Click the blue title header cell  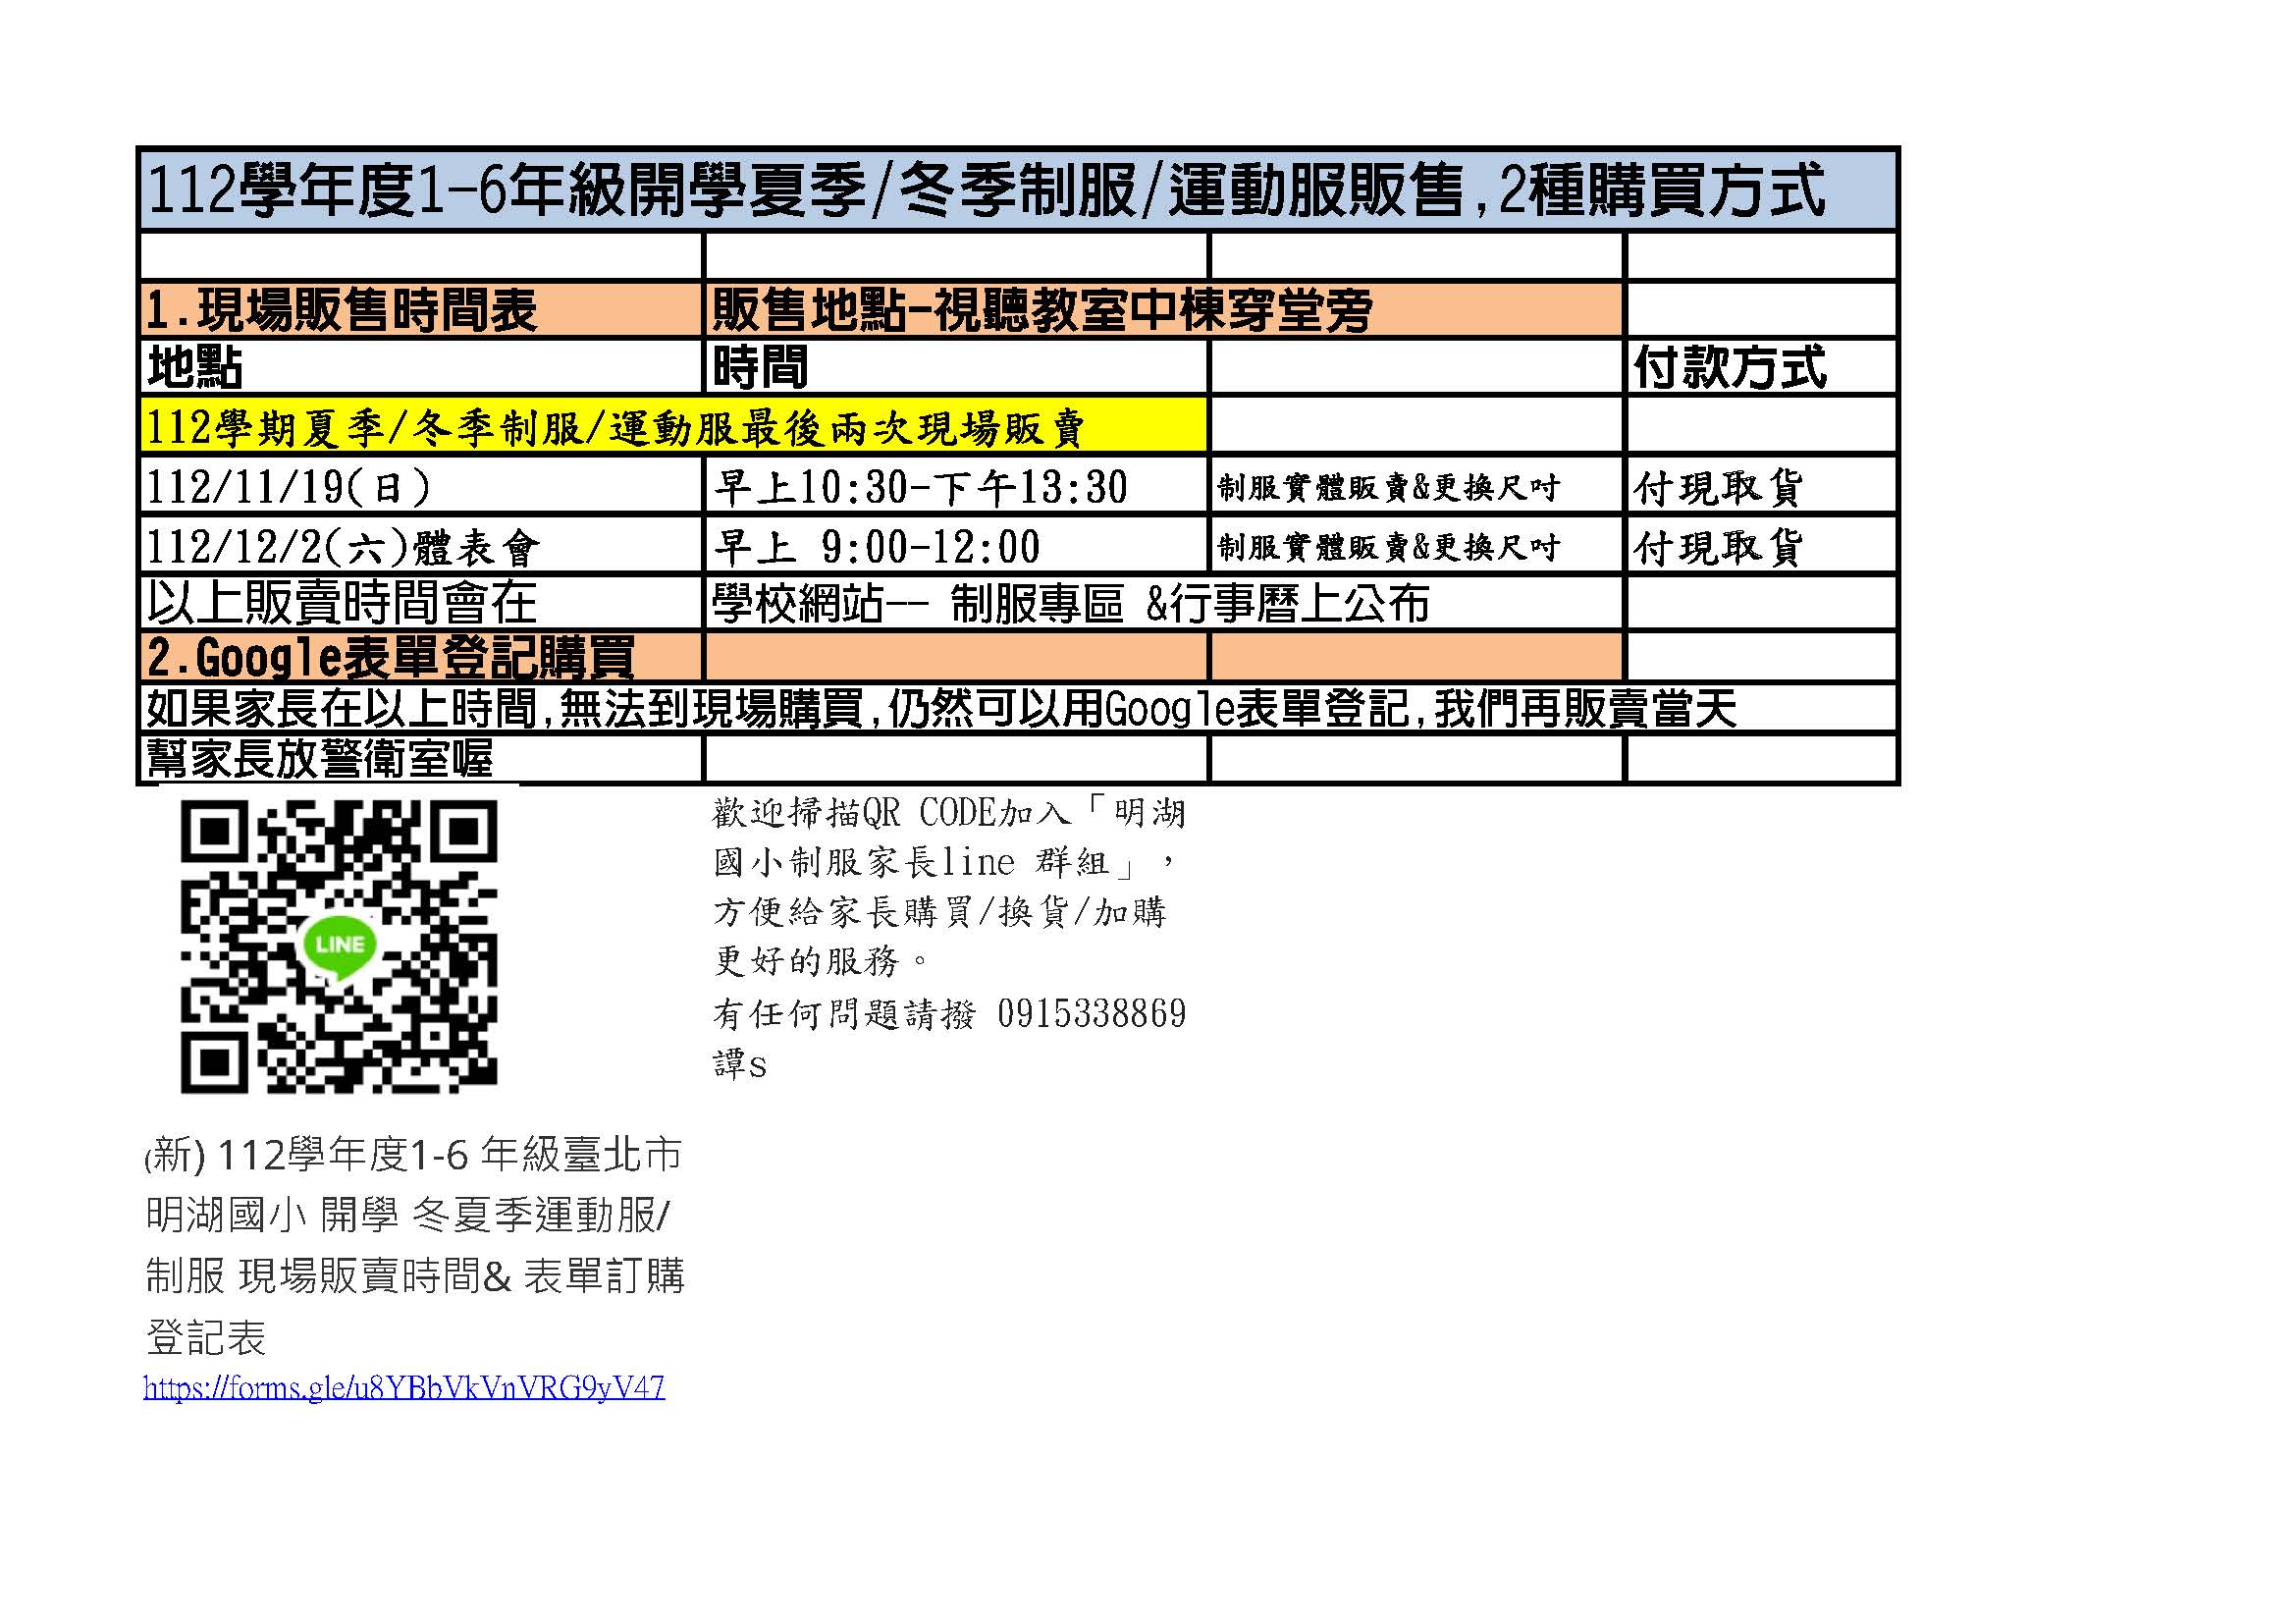(x=1017, y=190)
